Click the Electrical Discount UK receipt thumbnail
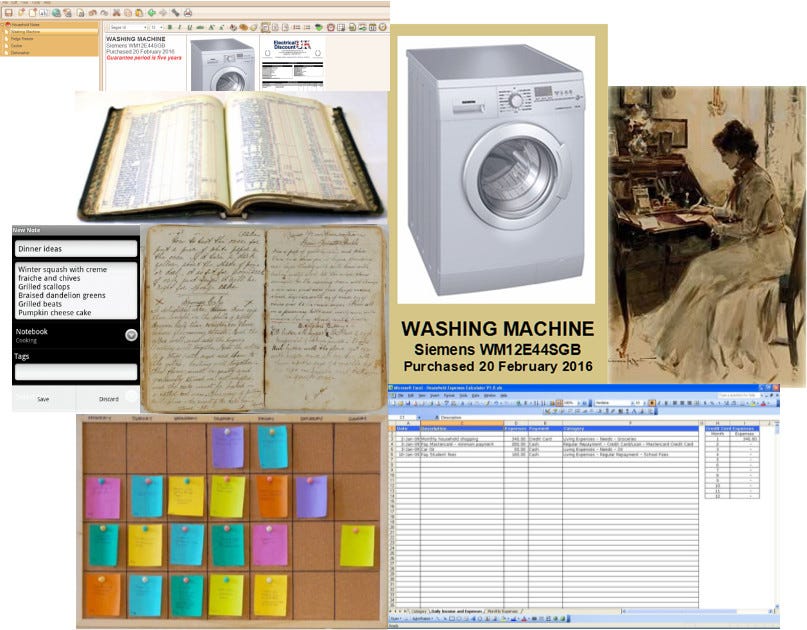This screenshot has width=807, height=630. pos(292,63)
